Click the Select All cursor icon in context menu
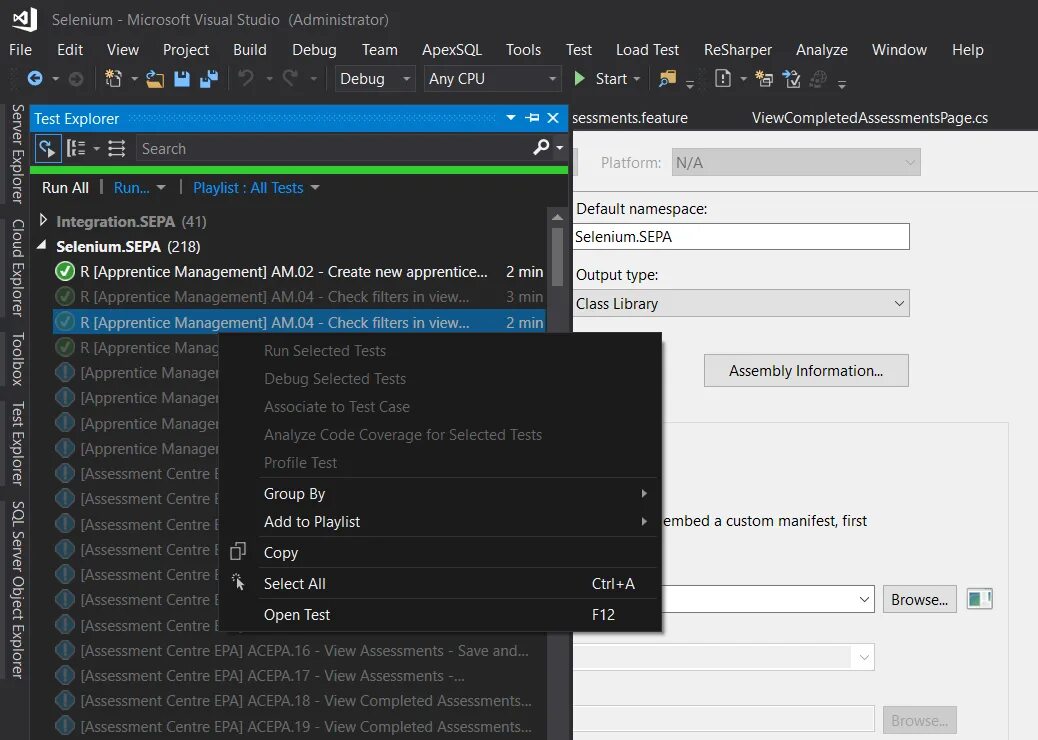The image size is (1038, 740). point(238,582)
